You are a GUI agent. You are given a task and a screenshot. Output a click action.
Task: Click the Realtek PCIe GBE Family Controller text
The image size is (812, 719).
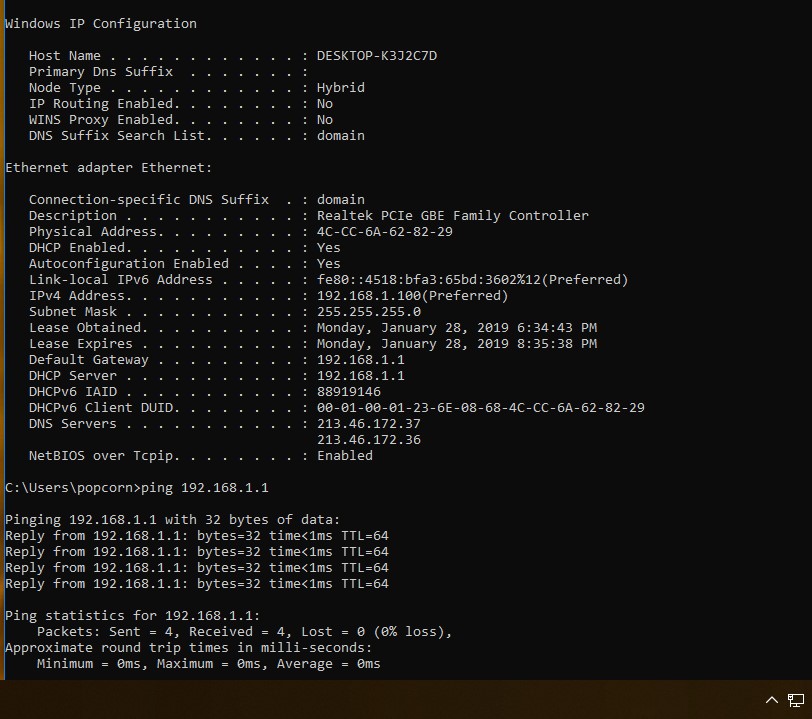pos(452,216)
